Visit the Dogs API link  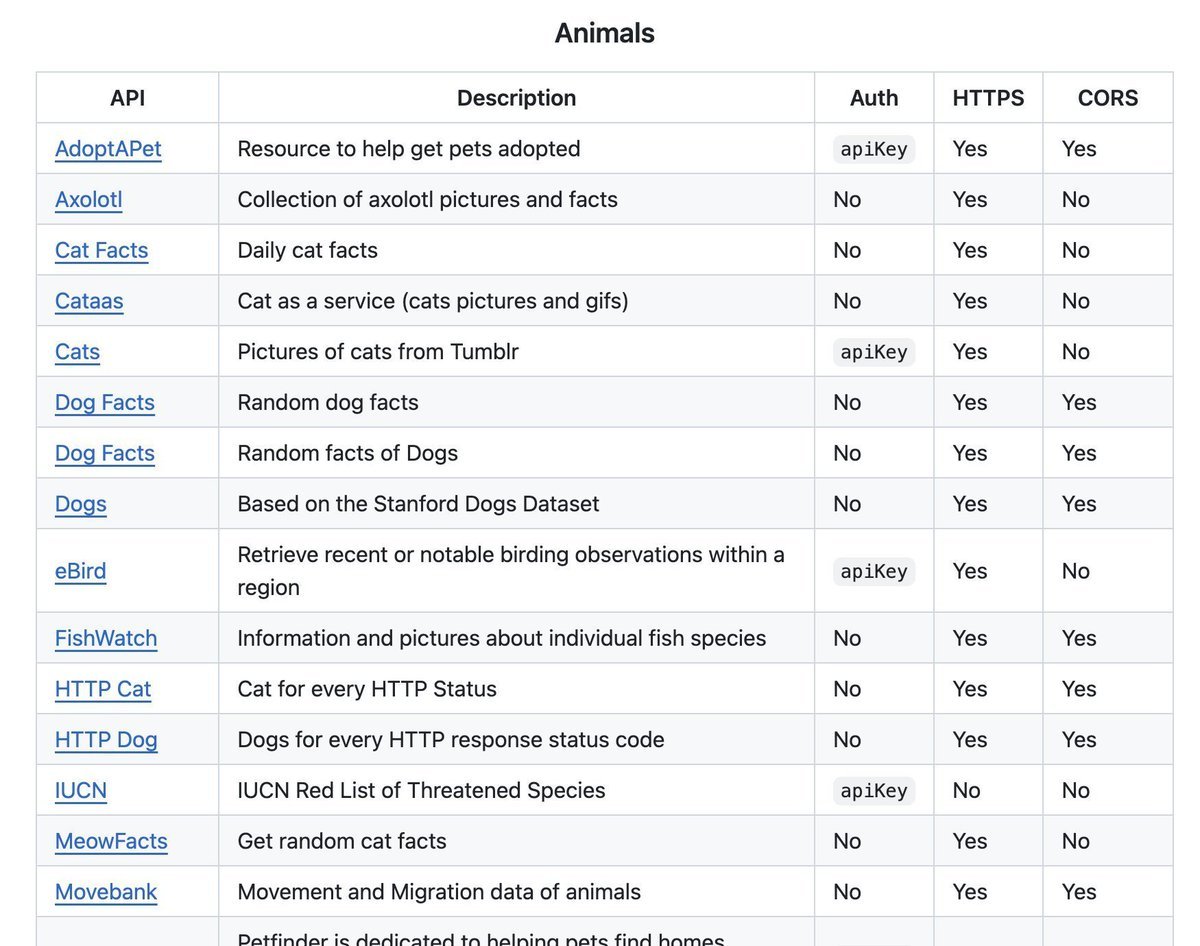[81, 504]
